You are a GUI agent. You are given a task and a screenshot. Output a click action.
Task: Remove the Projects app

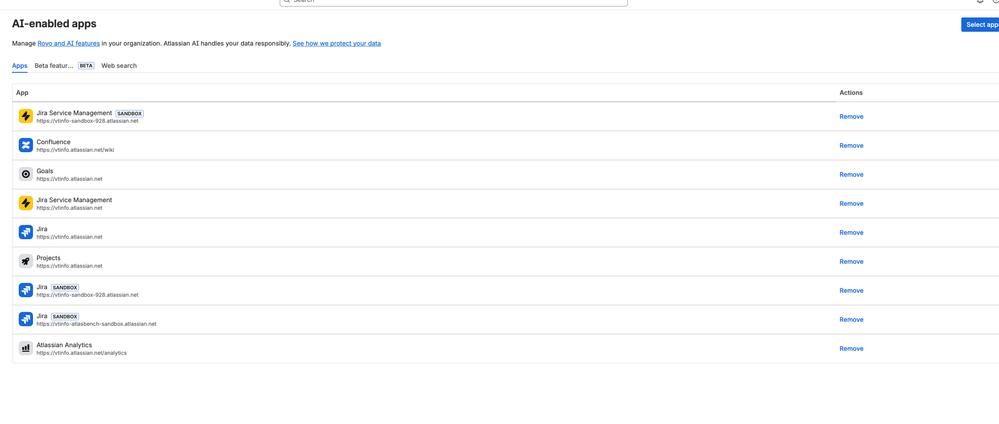851,261
